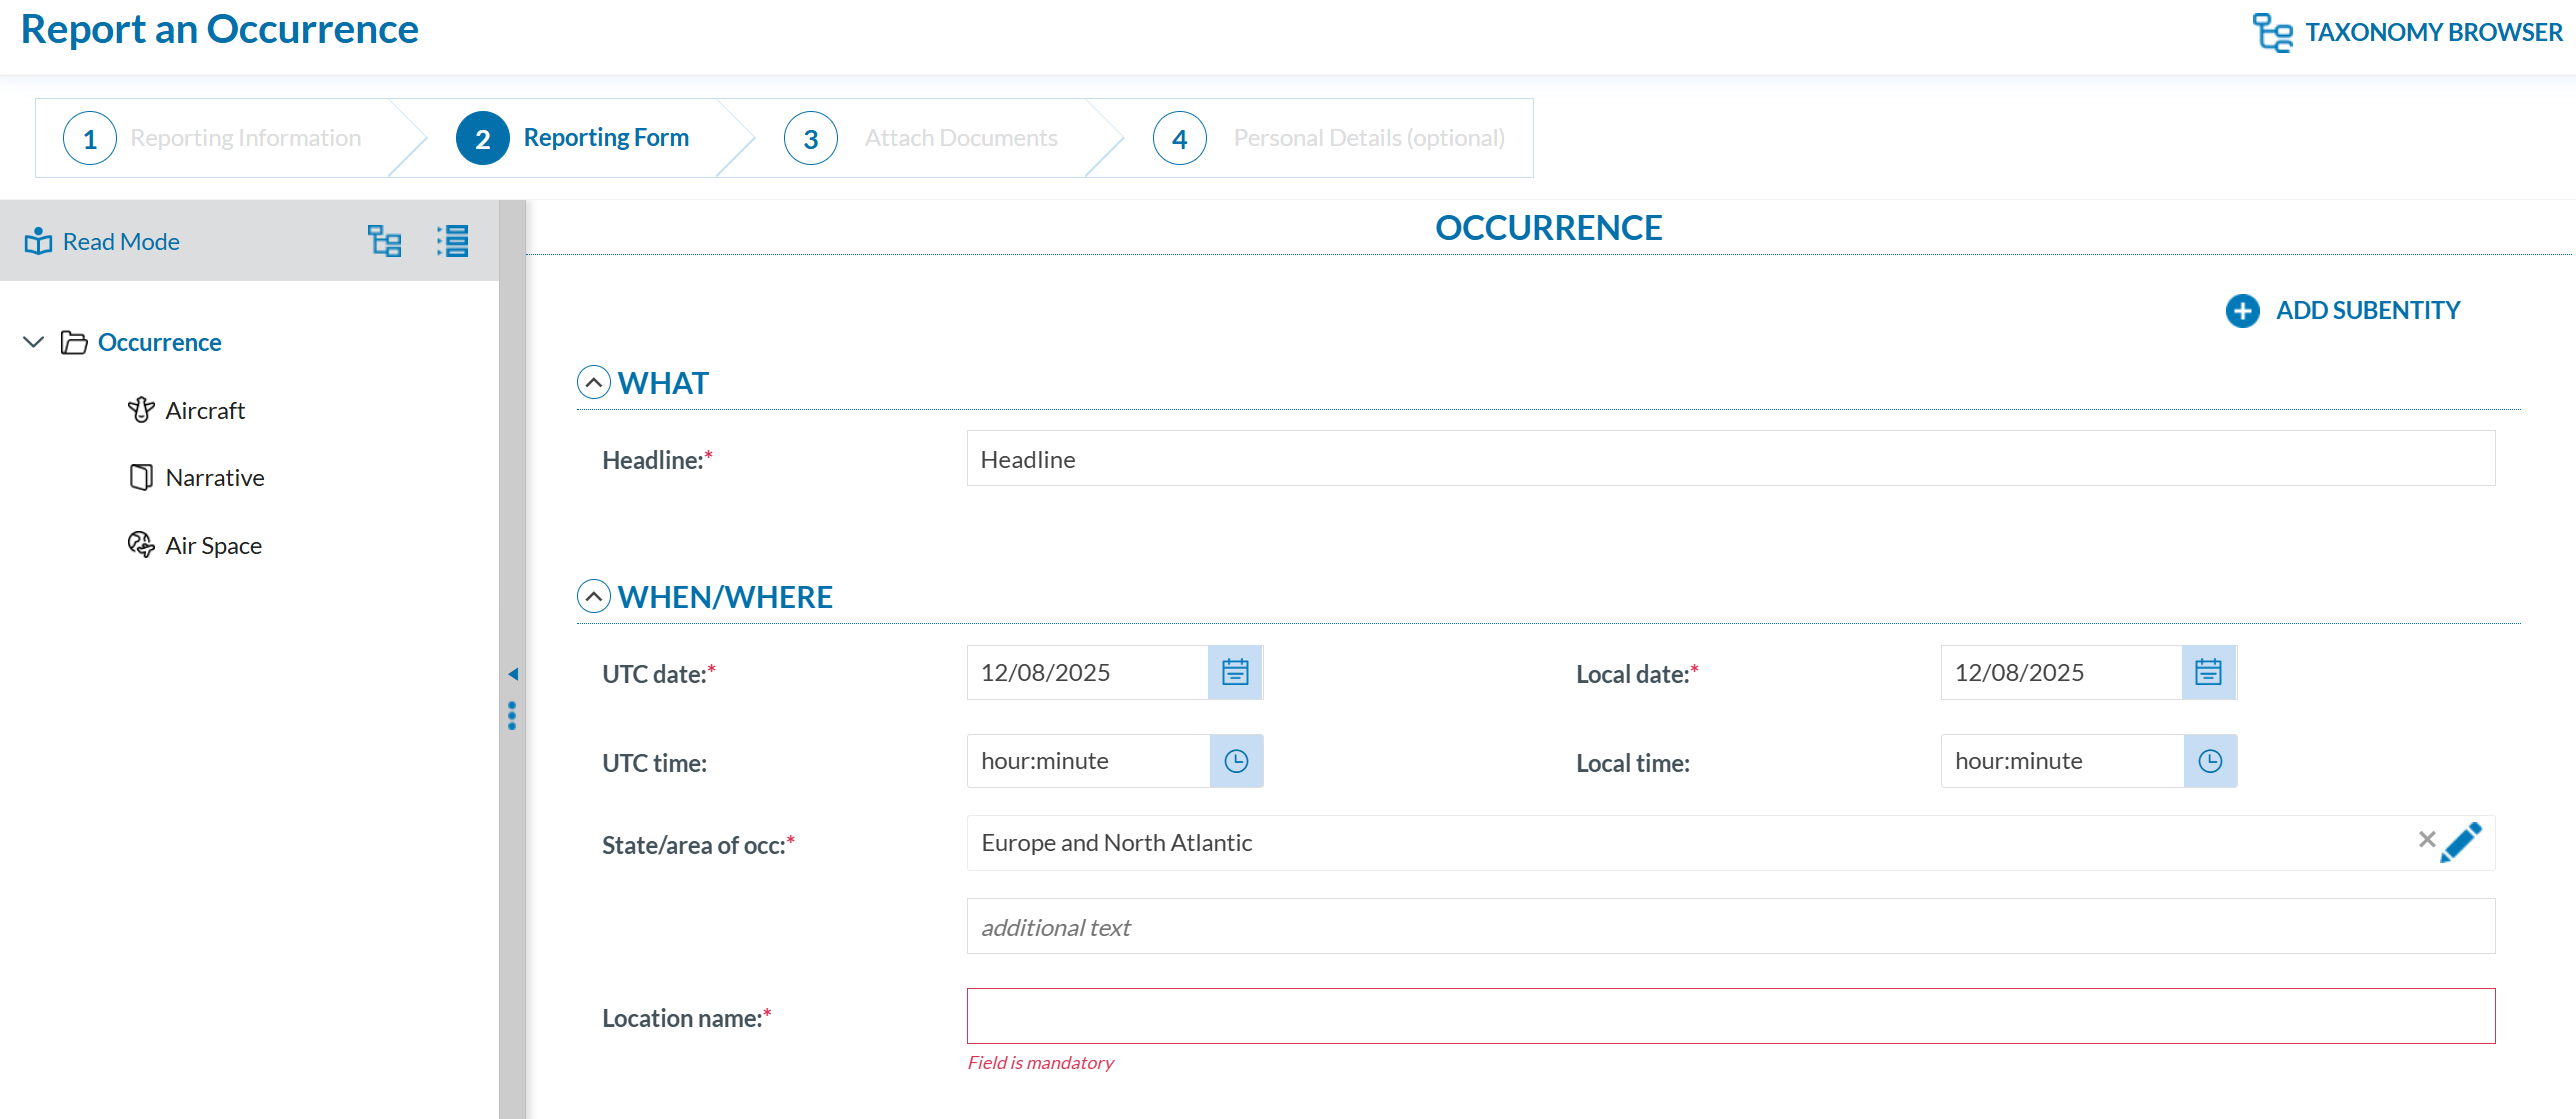
Task: Open the Local date calendar picker
Action: tap(2208, 672)
